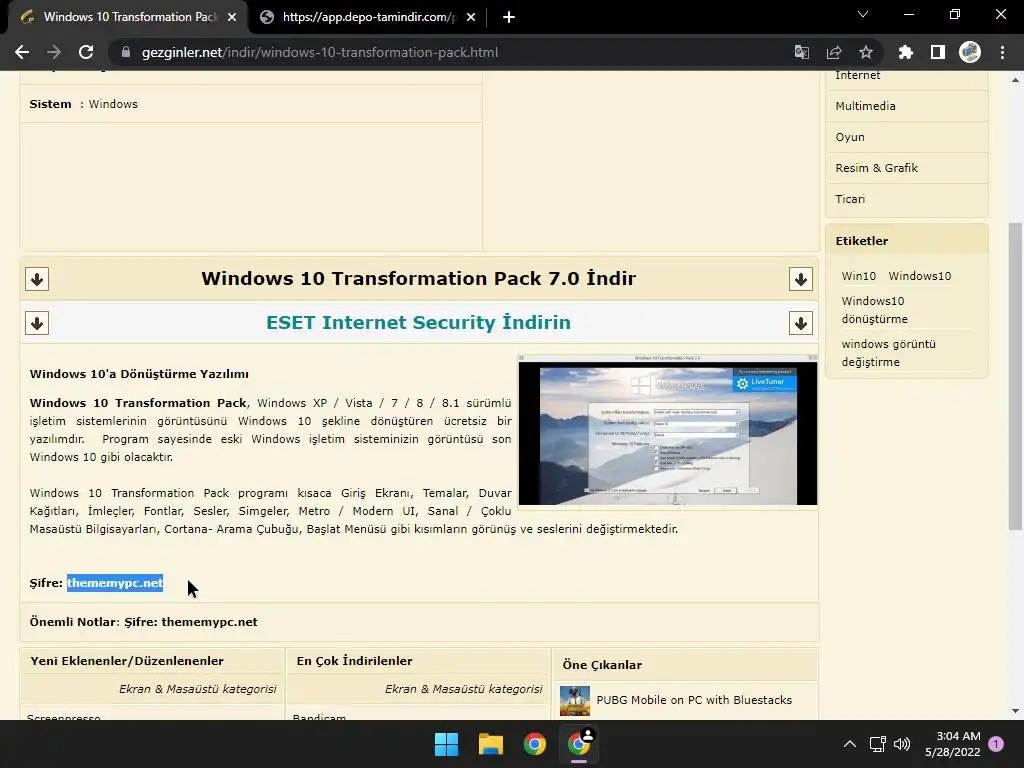Go back to the previous page
The height and width of the screenshot is (768, 1024).
[x=22, y=52]
